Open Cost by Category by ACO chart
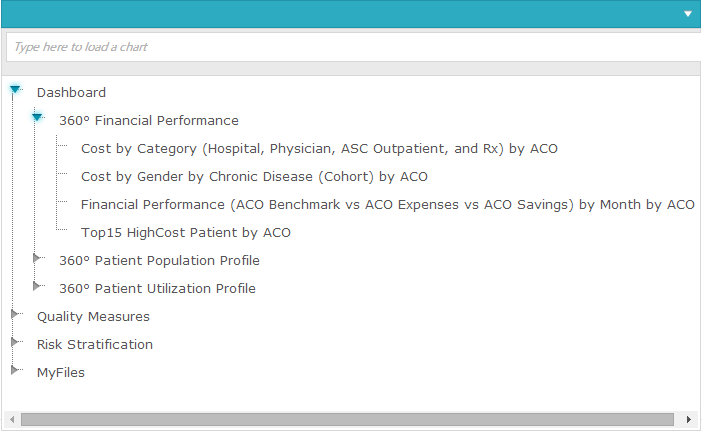This screenshot has height=435, width=702. click(319, 149)
